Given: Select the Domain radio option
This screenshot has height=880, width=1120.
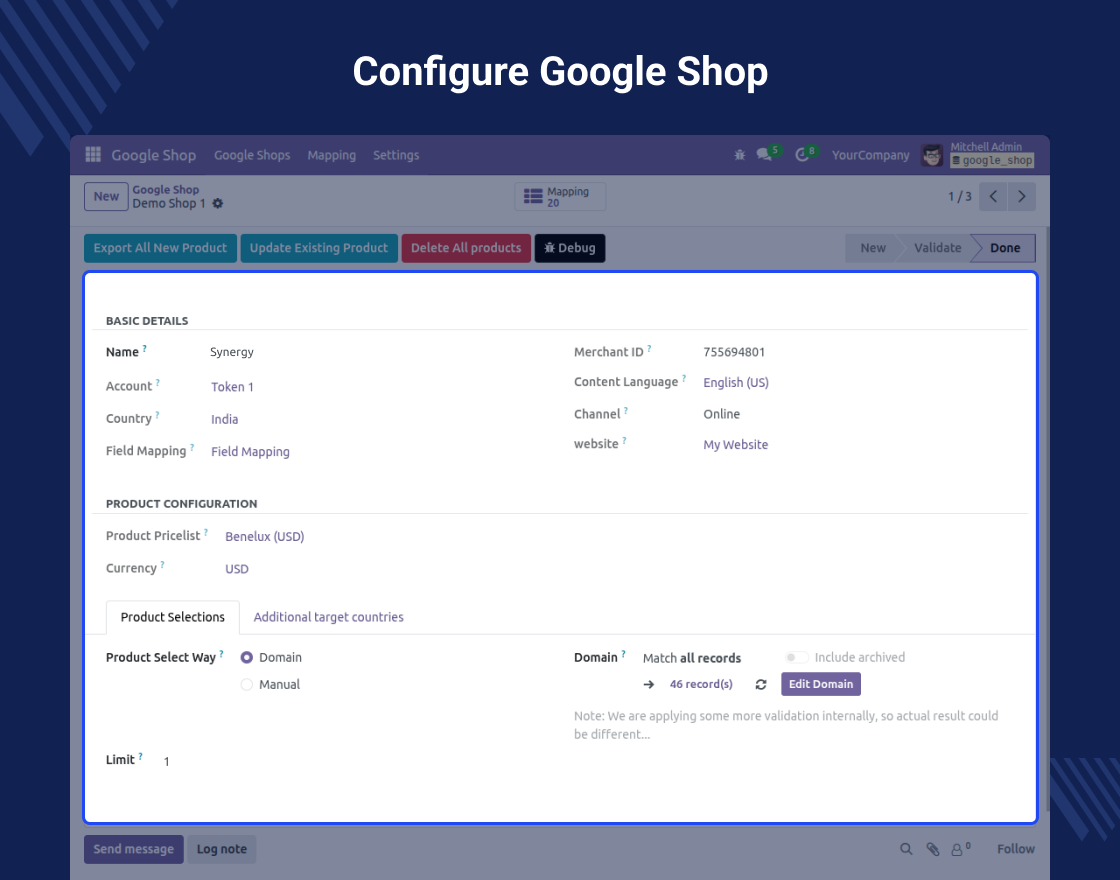Looking at the screenshot, I should [x=246, y=657].
